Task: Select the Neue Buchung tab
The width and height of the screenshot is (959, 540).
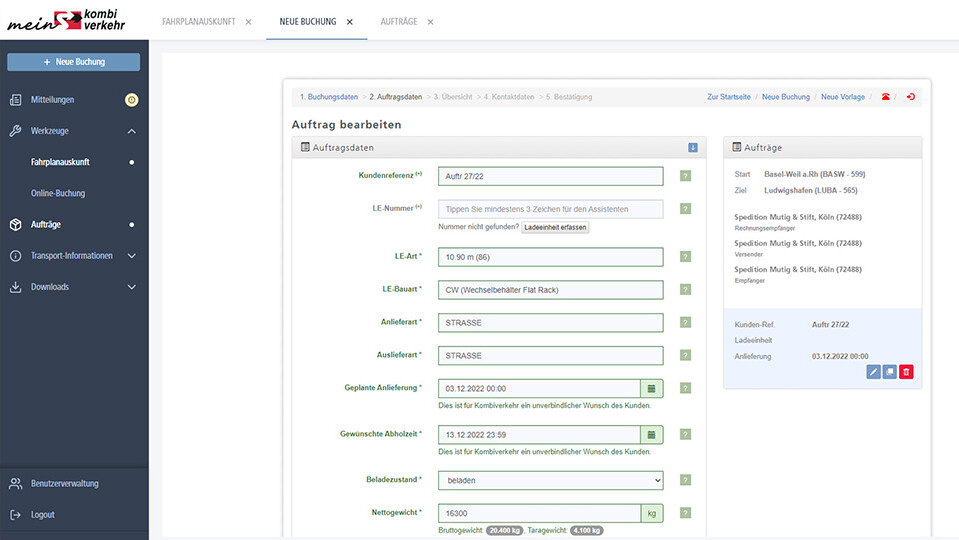Action: tap(308, 21)
